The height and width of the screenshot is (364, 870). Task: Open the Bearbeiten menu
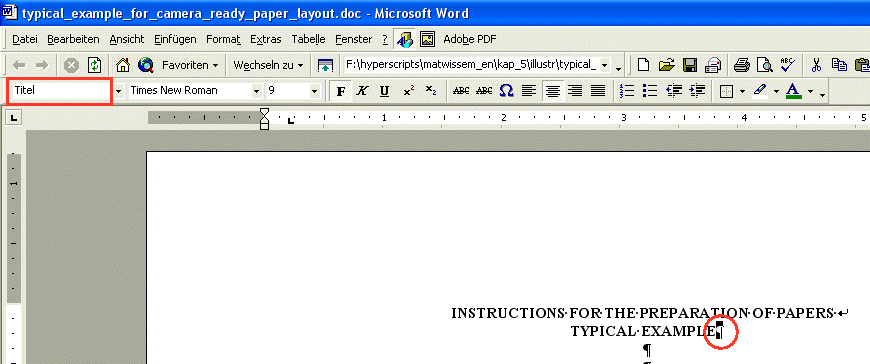73,39
